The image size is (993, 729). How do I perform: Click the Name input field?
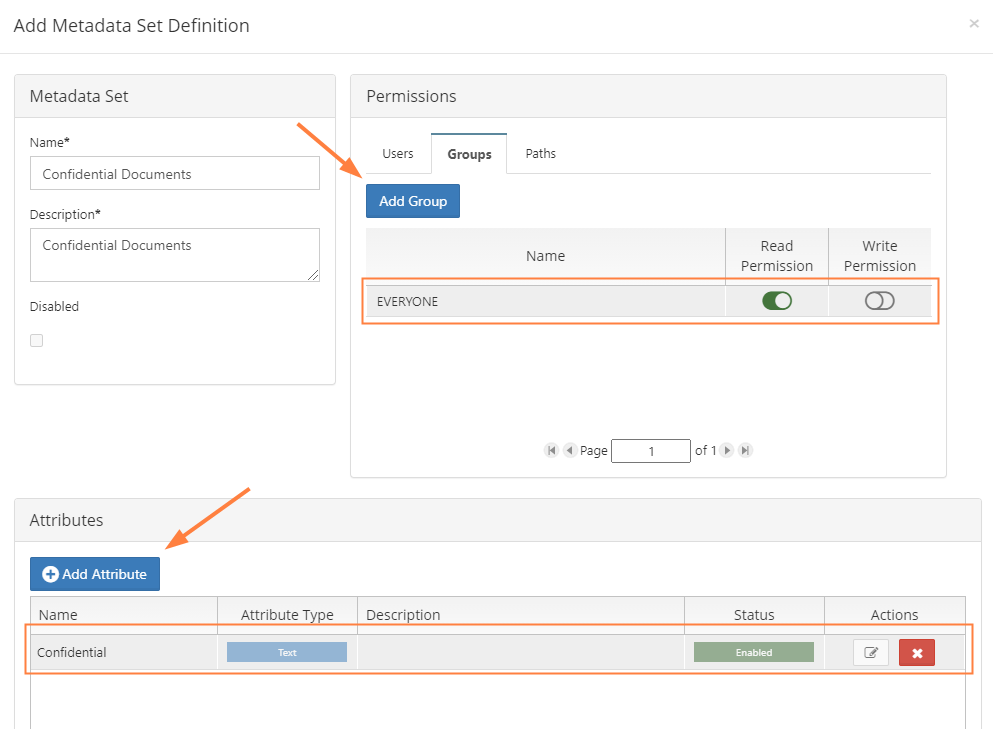pos(175,174)
